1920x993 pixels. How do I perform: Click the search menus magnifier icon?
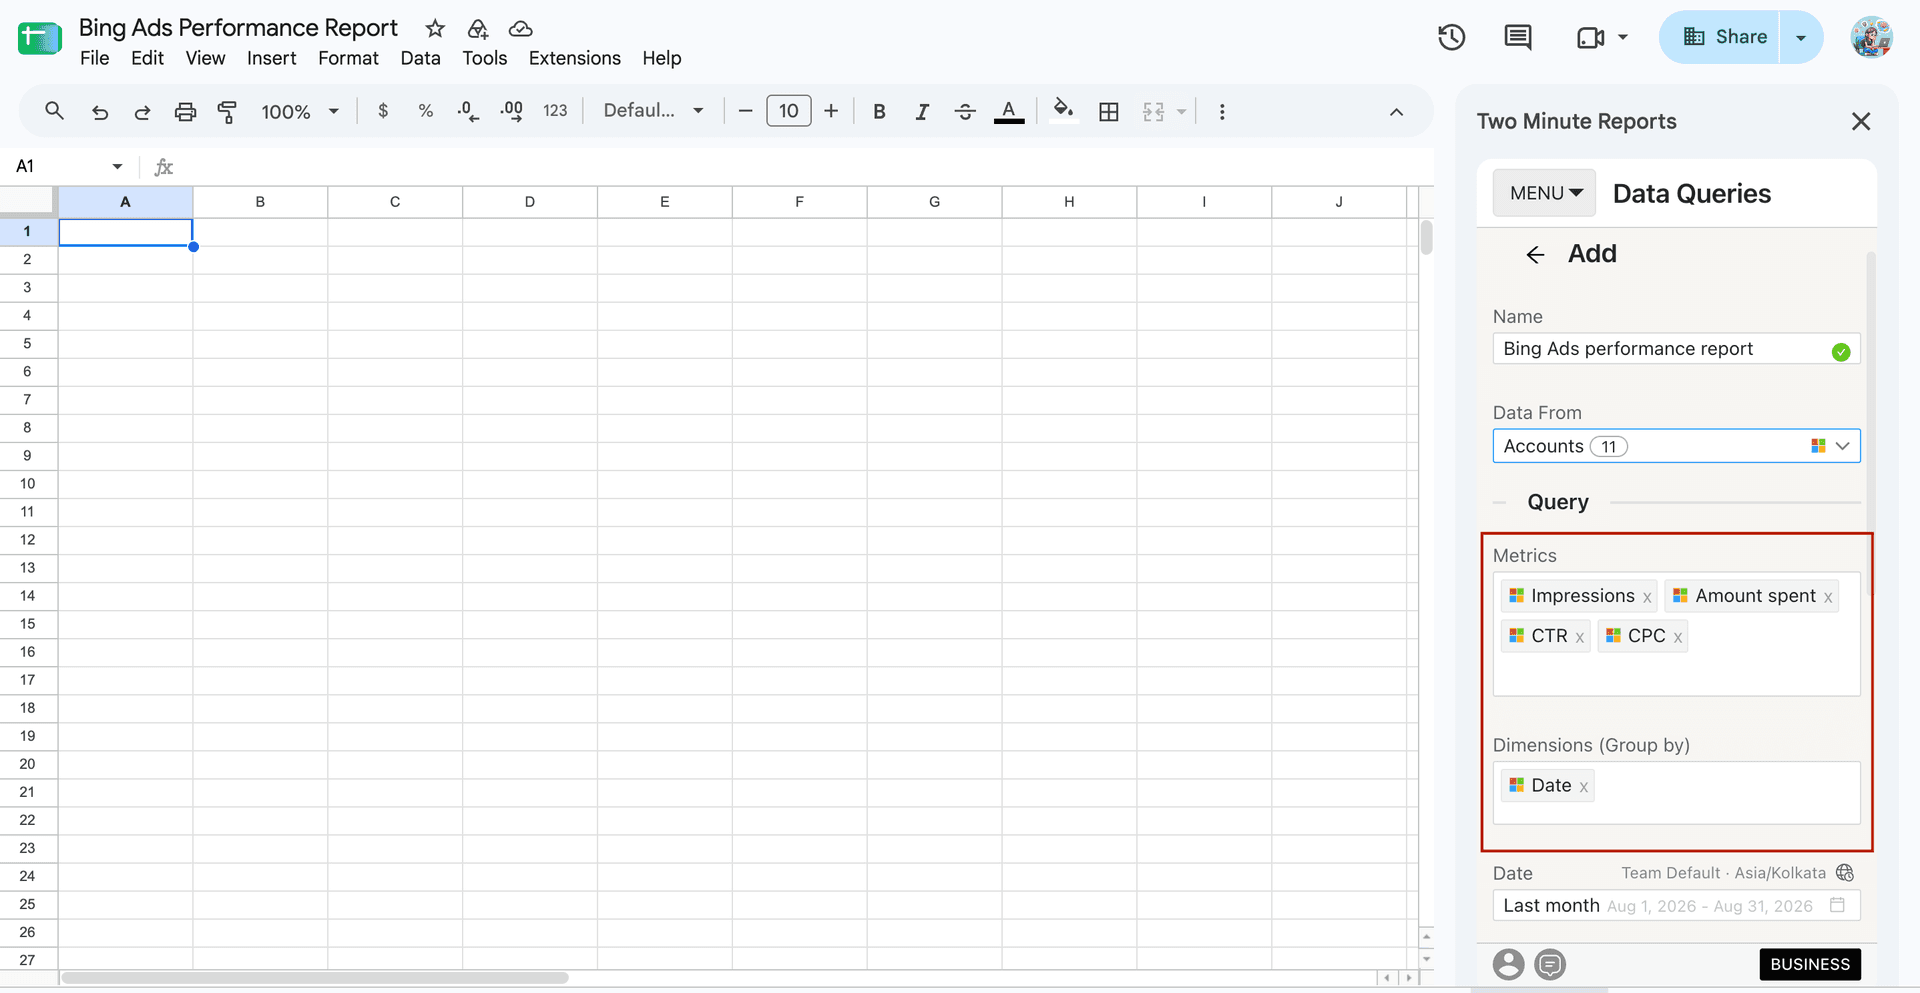coord(55,111)
